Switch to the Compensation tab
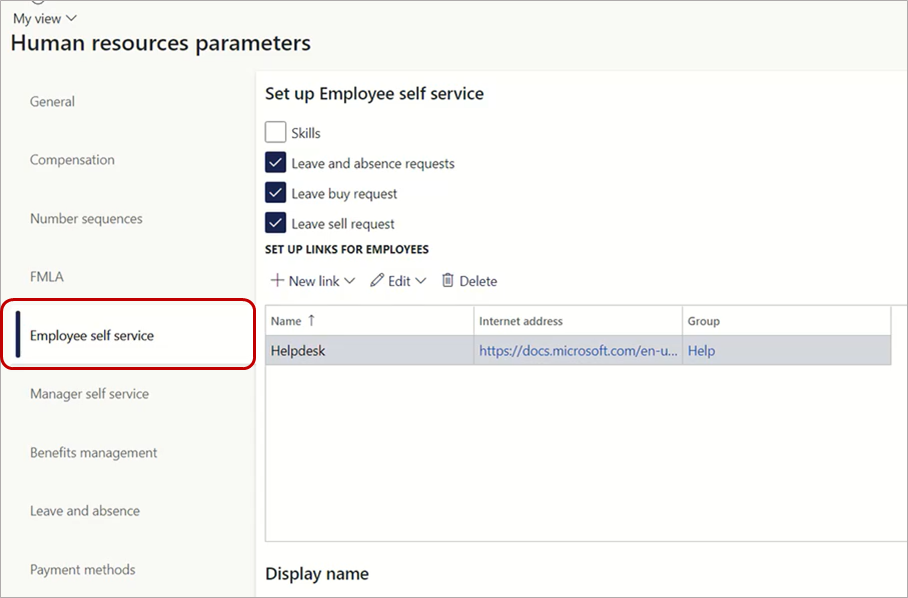 (x=72, y=160)
